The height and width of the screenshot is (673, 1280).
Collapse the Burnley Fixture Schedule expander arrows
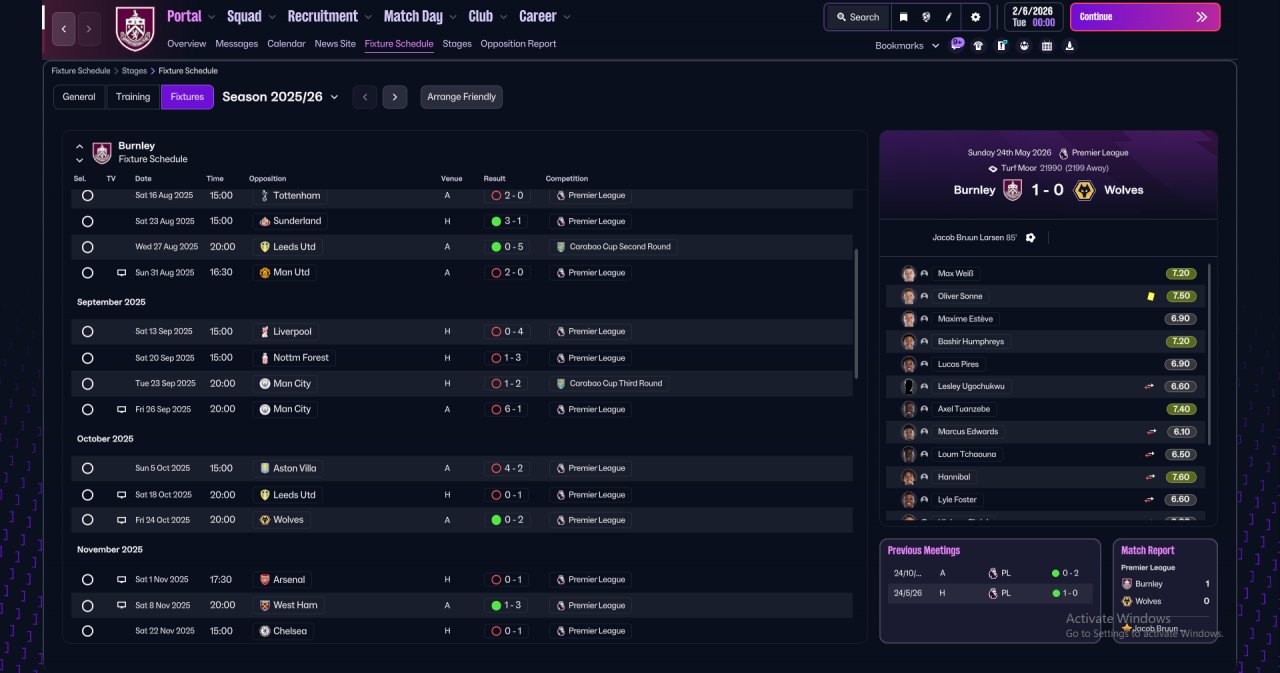[80, 153]
